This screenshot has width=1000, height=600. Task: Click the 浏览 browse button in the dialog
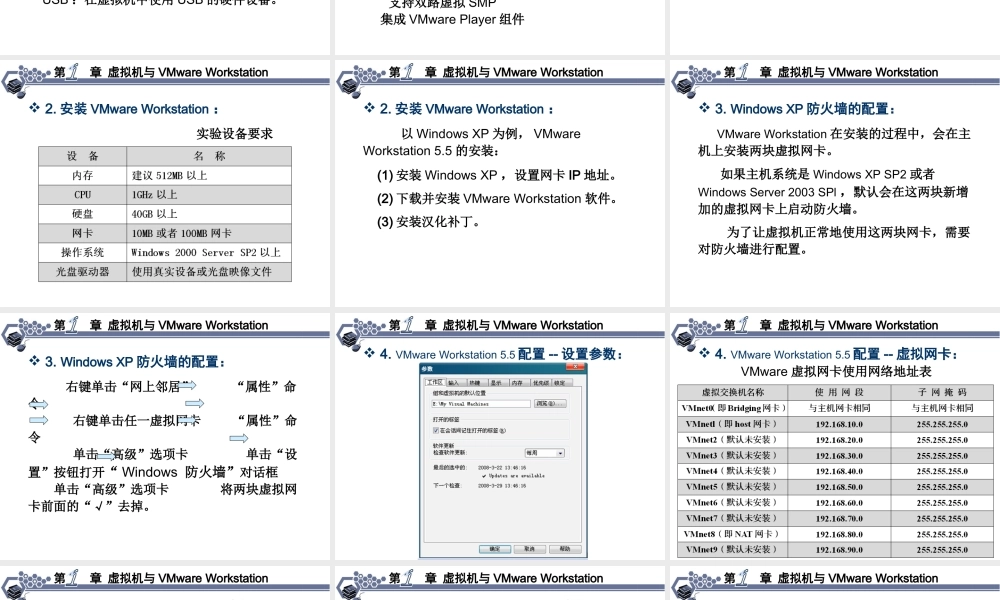(x=550, y=404)
